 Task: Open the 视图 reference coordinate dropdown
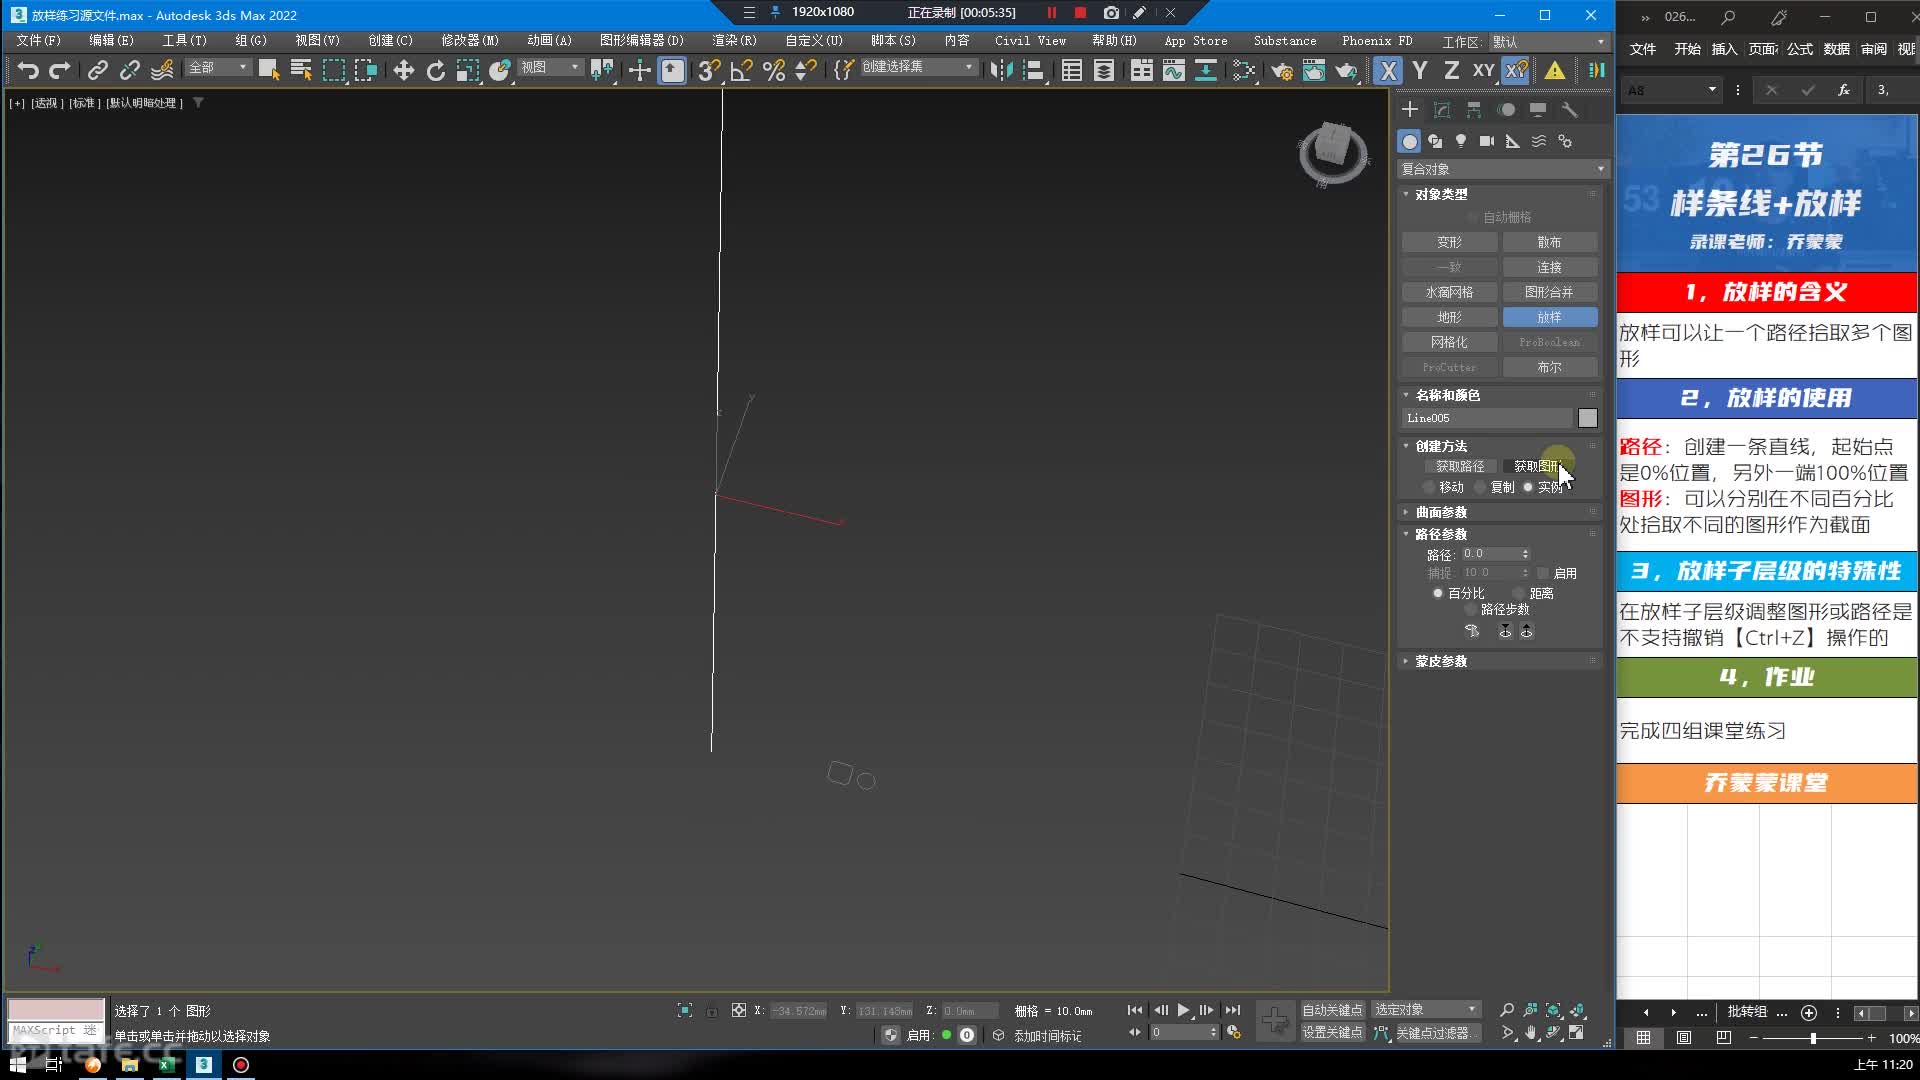549,67
